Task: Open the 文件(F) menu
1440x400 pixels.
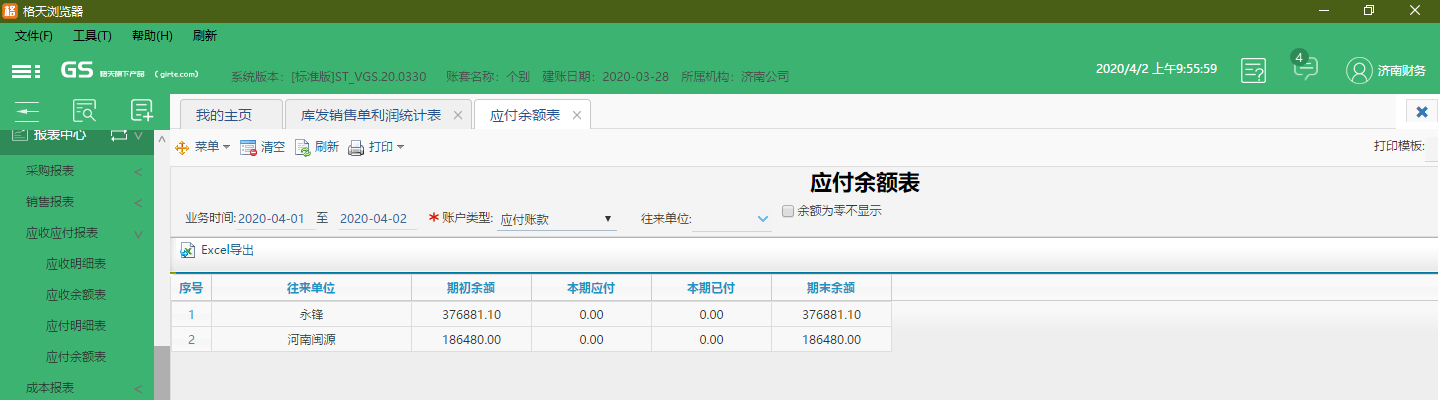Action: pos(34,35)
